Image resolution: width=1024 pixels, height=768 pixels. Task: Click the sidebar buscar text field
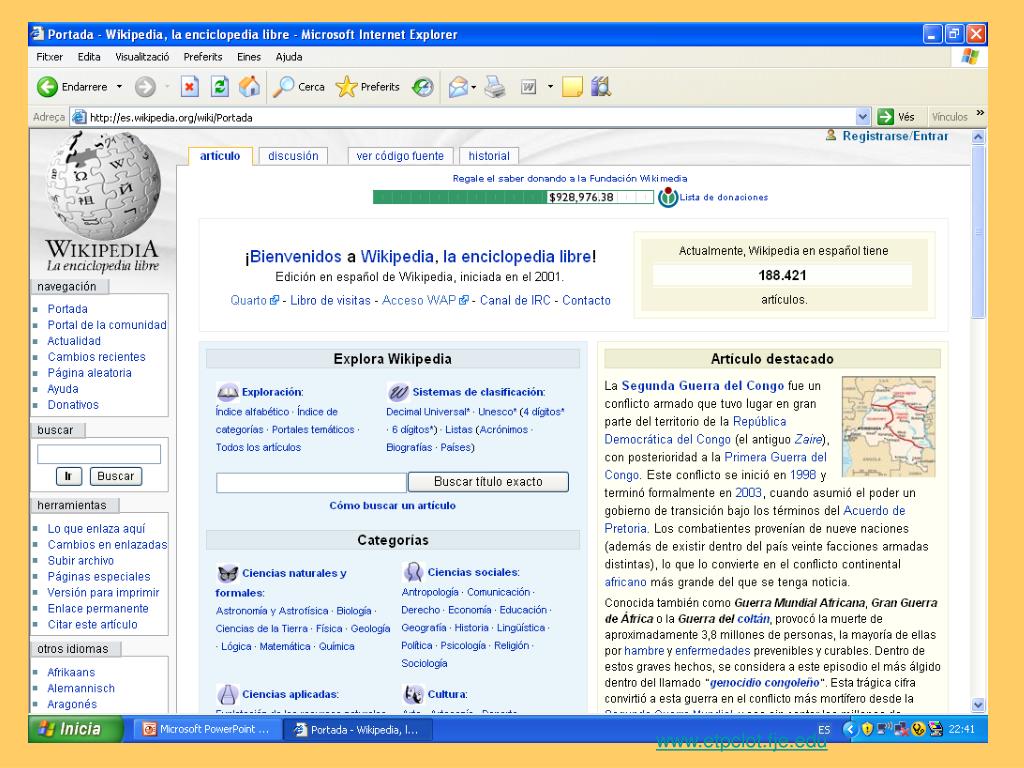[99, 454]
